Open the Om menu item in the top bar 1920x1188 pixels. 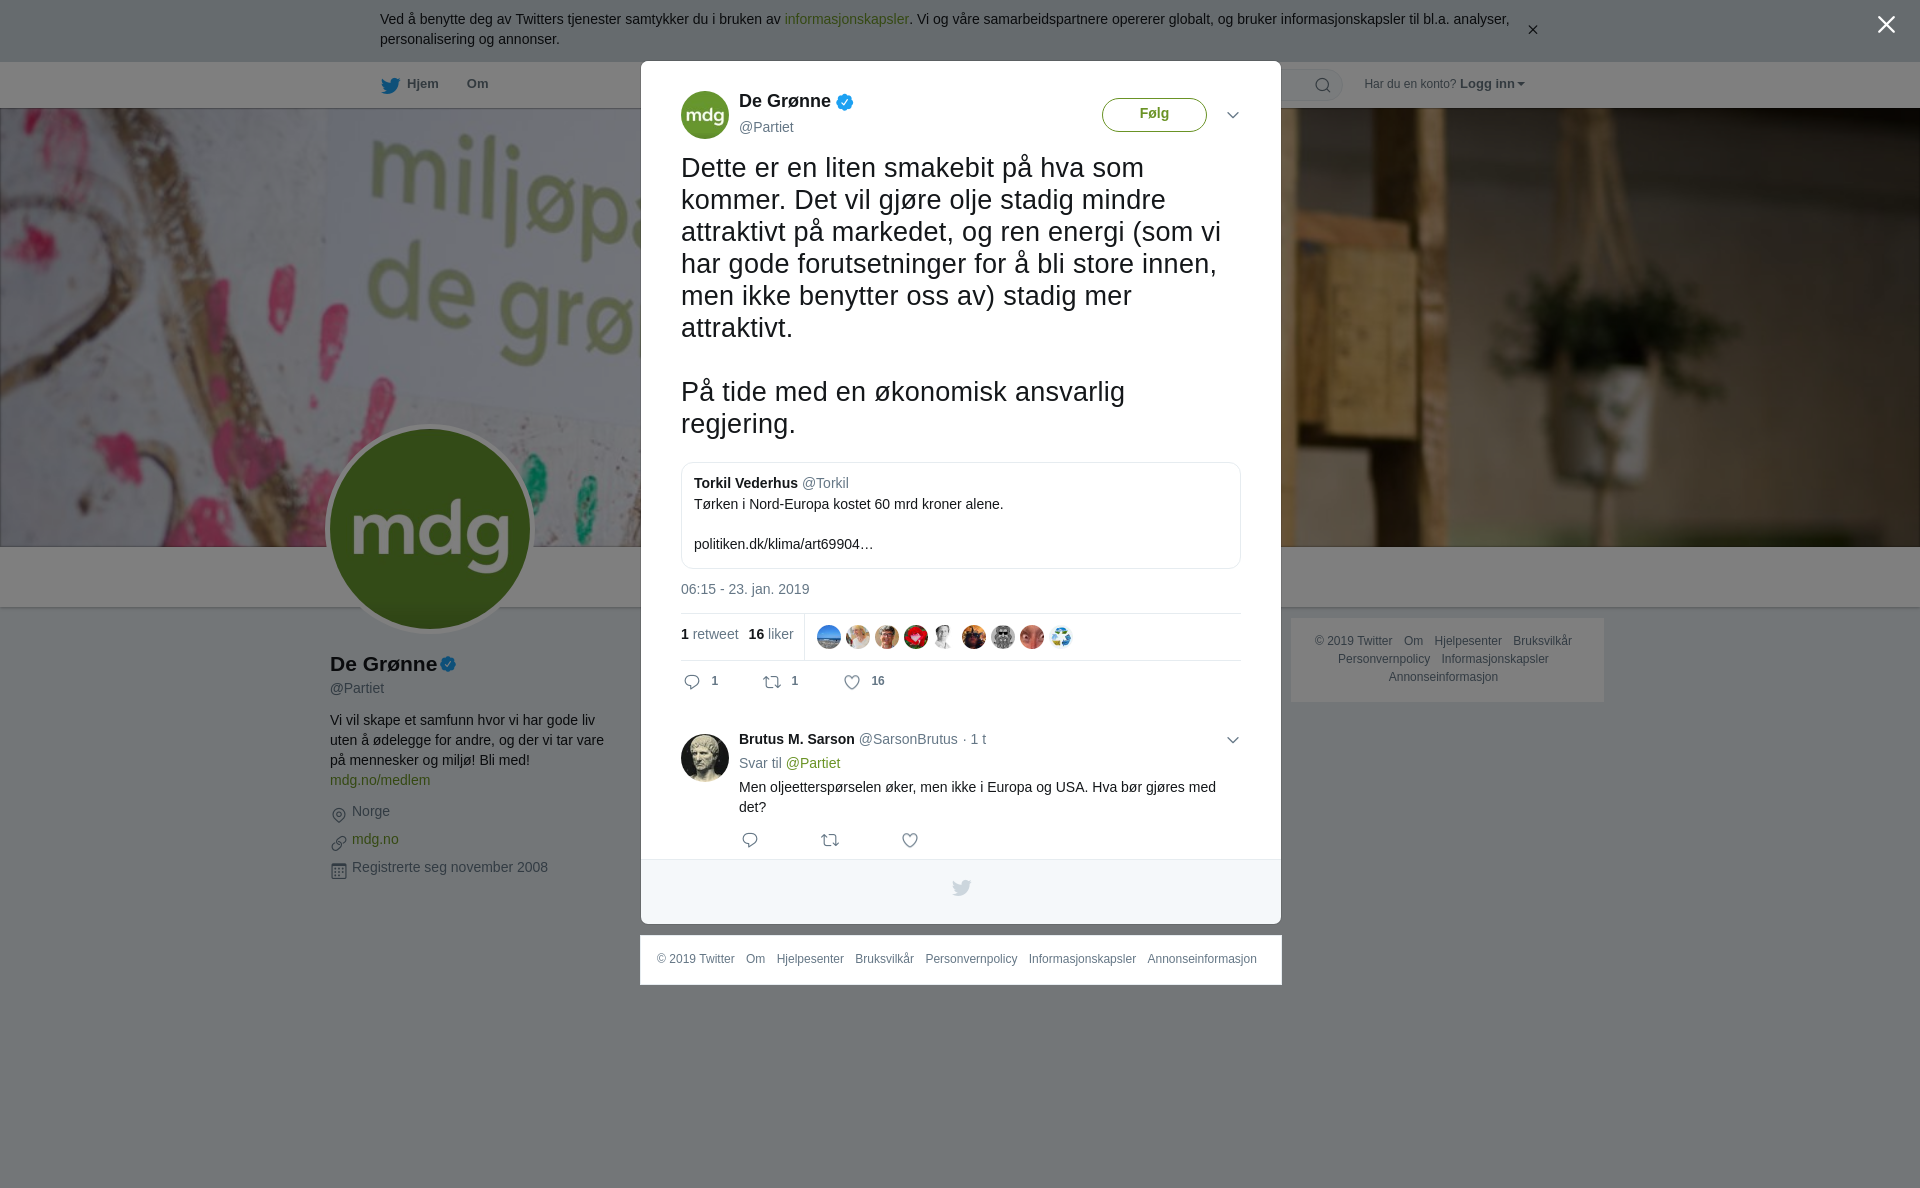(x=477, y=84)
